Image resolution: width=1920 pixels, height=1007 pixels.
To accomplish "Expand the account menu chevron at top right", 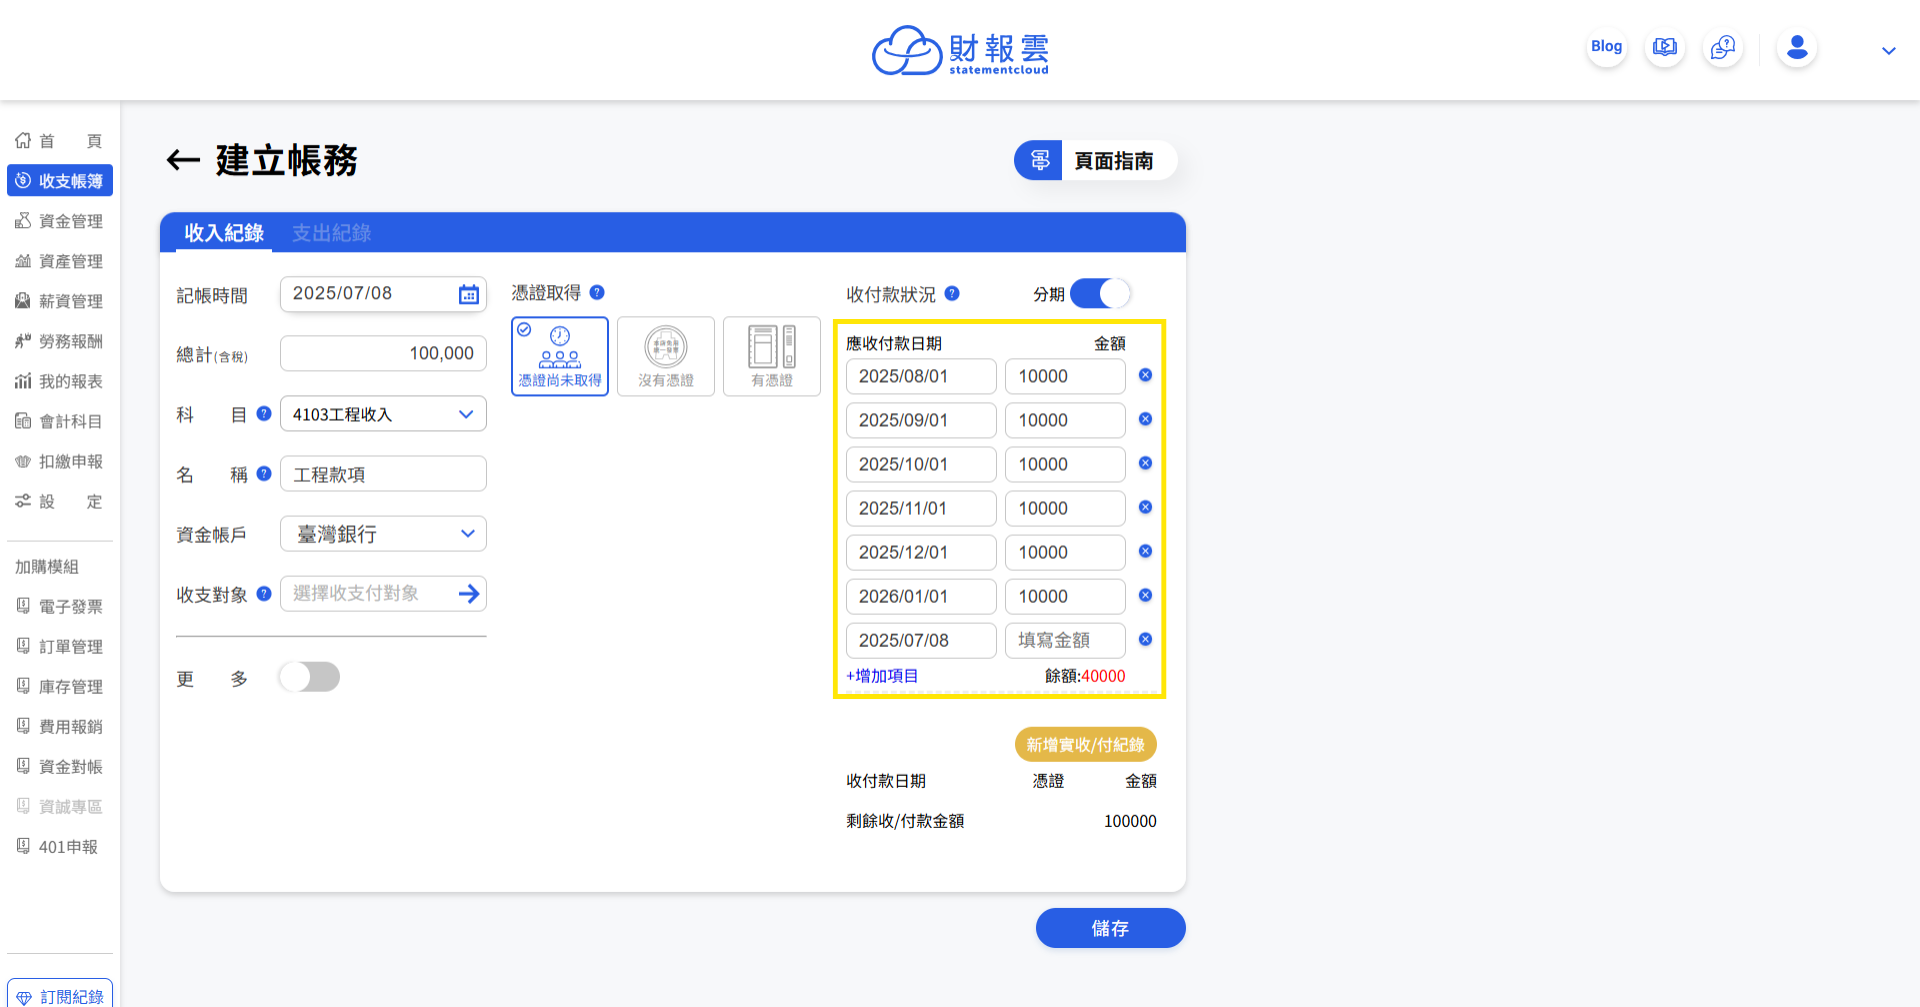I will (1888, 51).
